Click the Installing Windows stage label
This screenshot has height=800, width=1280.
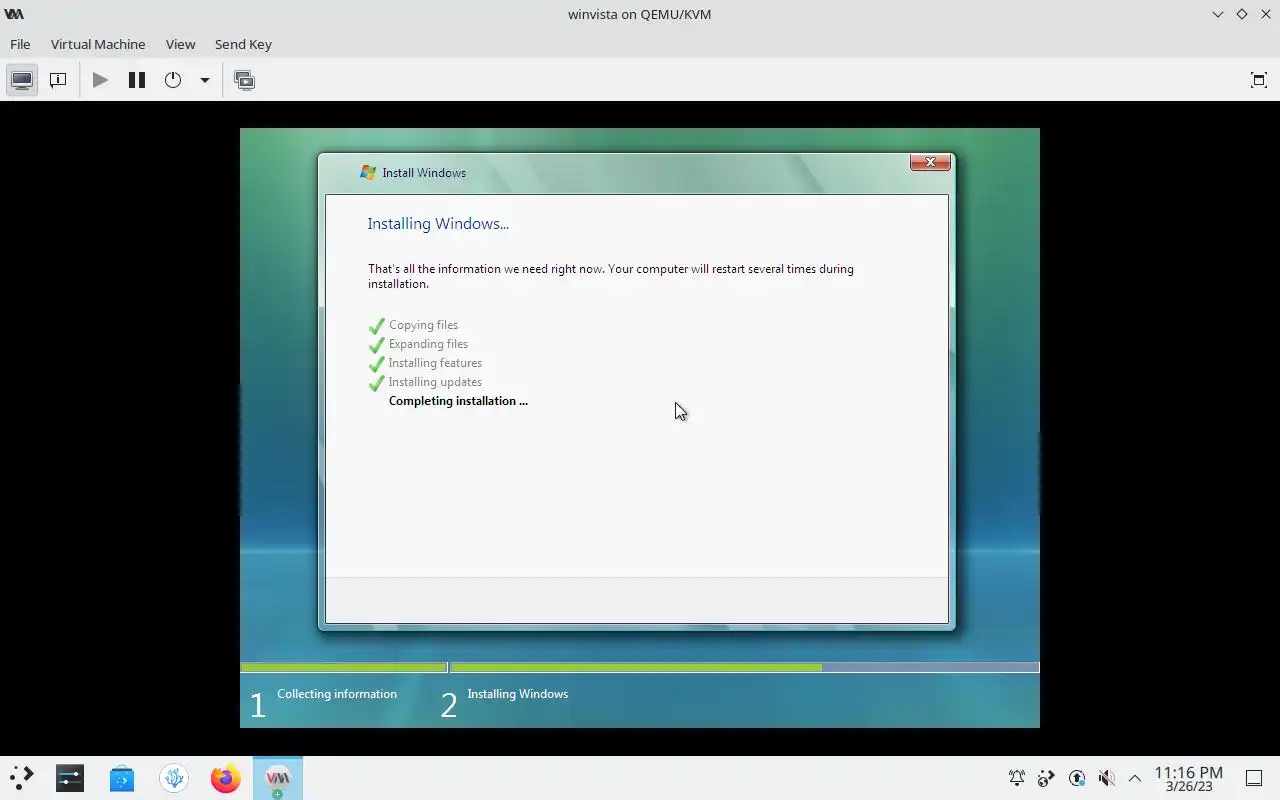[x=517, y=694]
